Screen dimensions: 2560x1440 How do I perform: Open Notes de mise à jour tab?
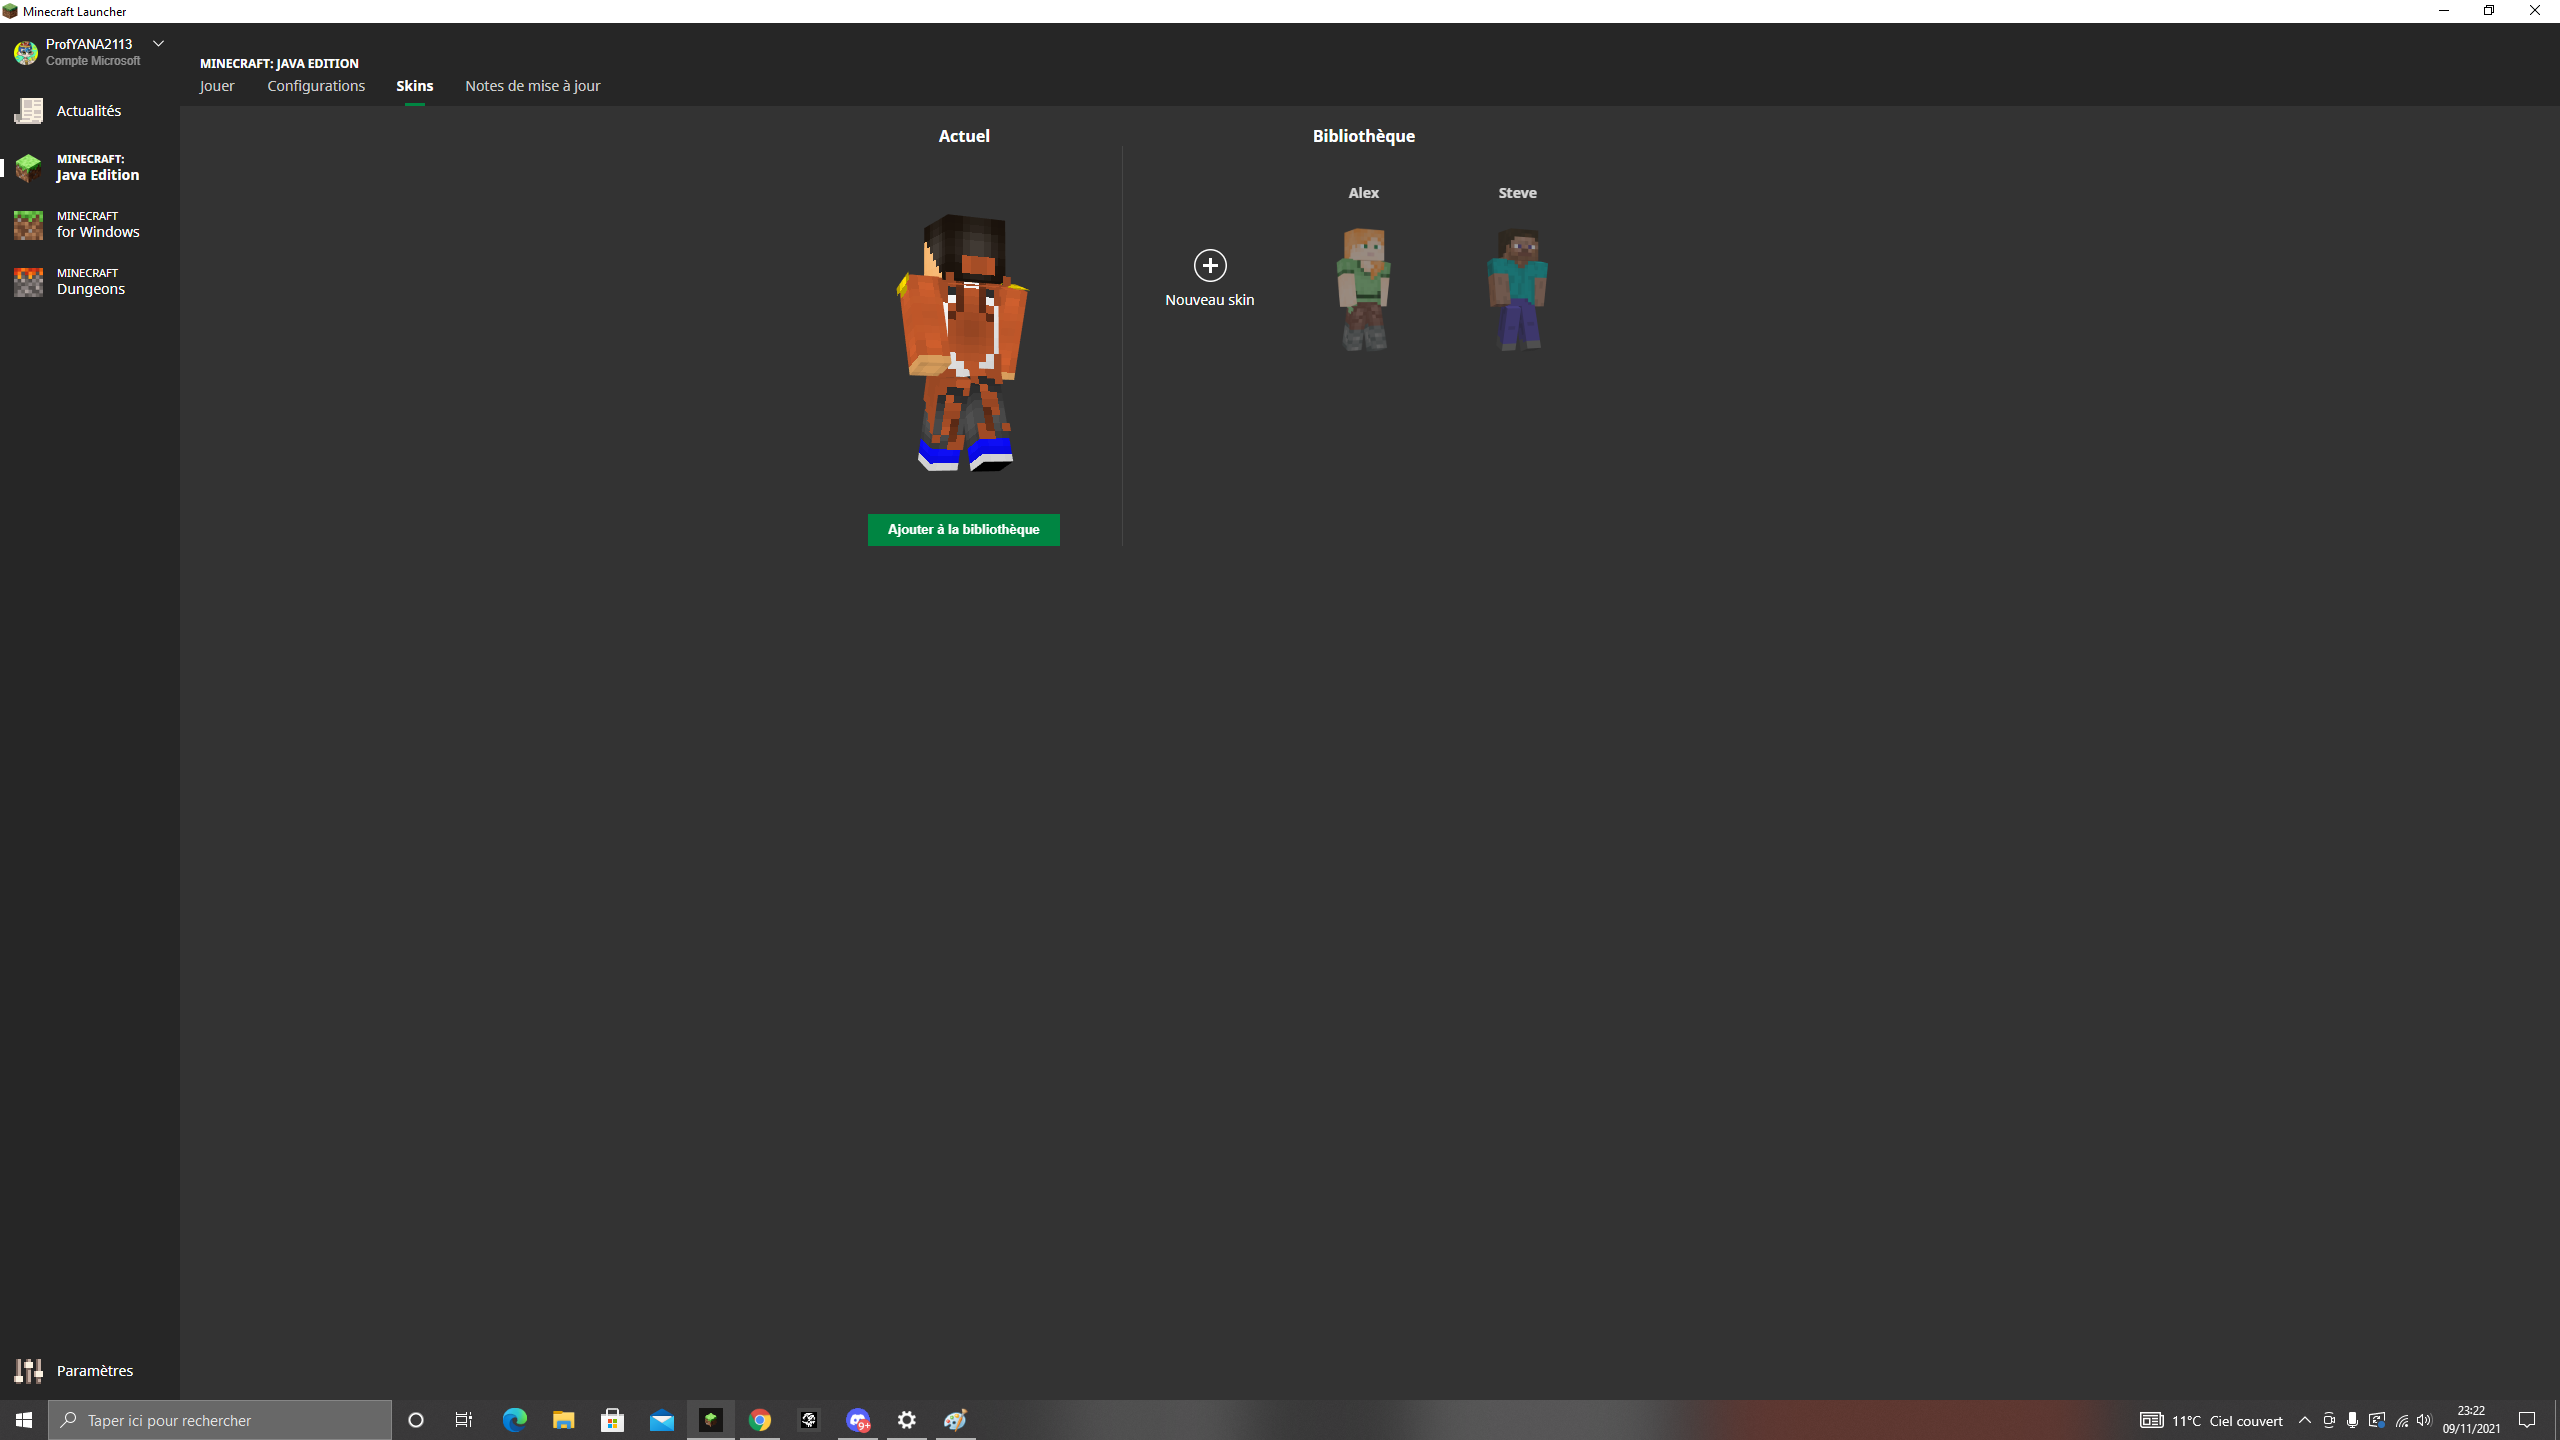tap(532, 86)
